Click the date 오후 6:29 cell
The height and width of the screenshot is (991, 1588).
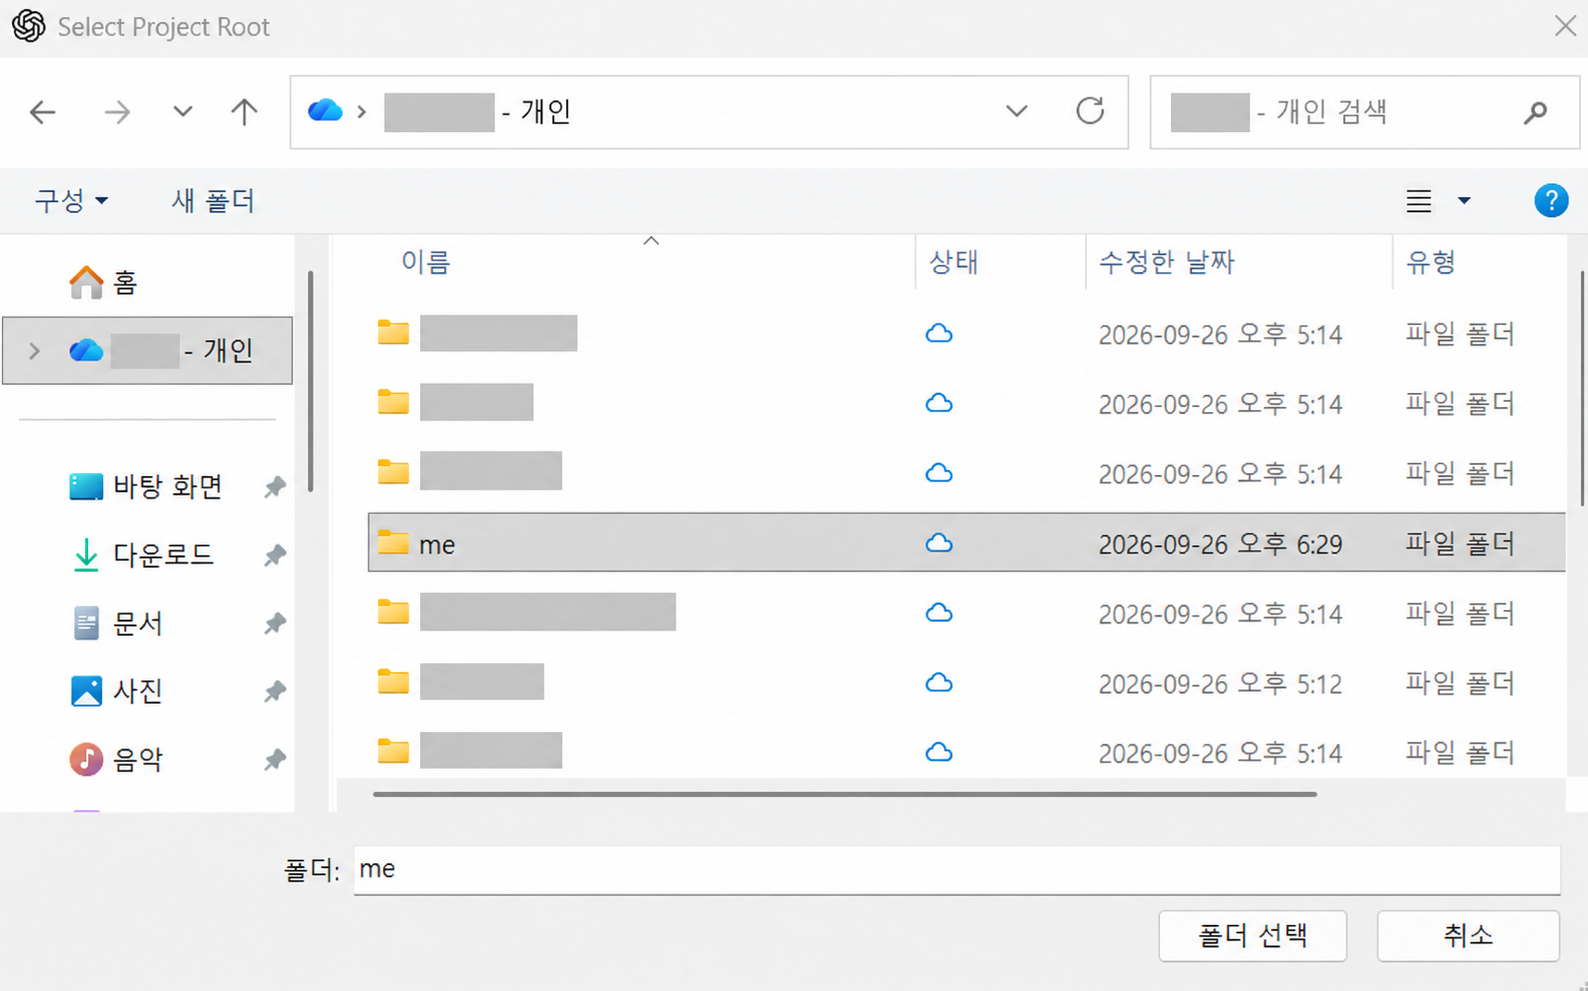click(x=1220, y=544)
